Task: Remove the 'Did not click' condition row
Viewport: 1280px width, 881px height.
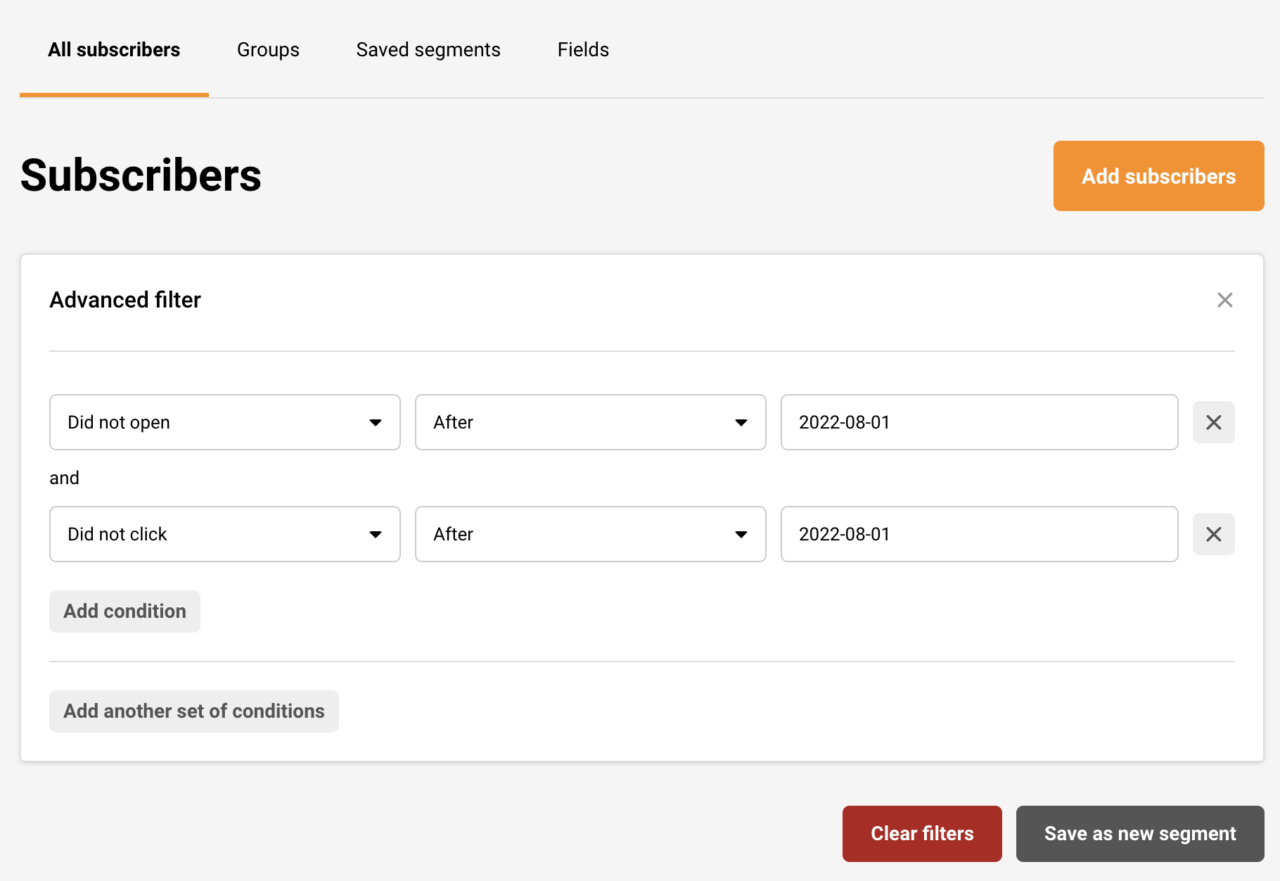Action: point(1213,534)
